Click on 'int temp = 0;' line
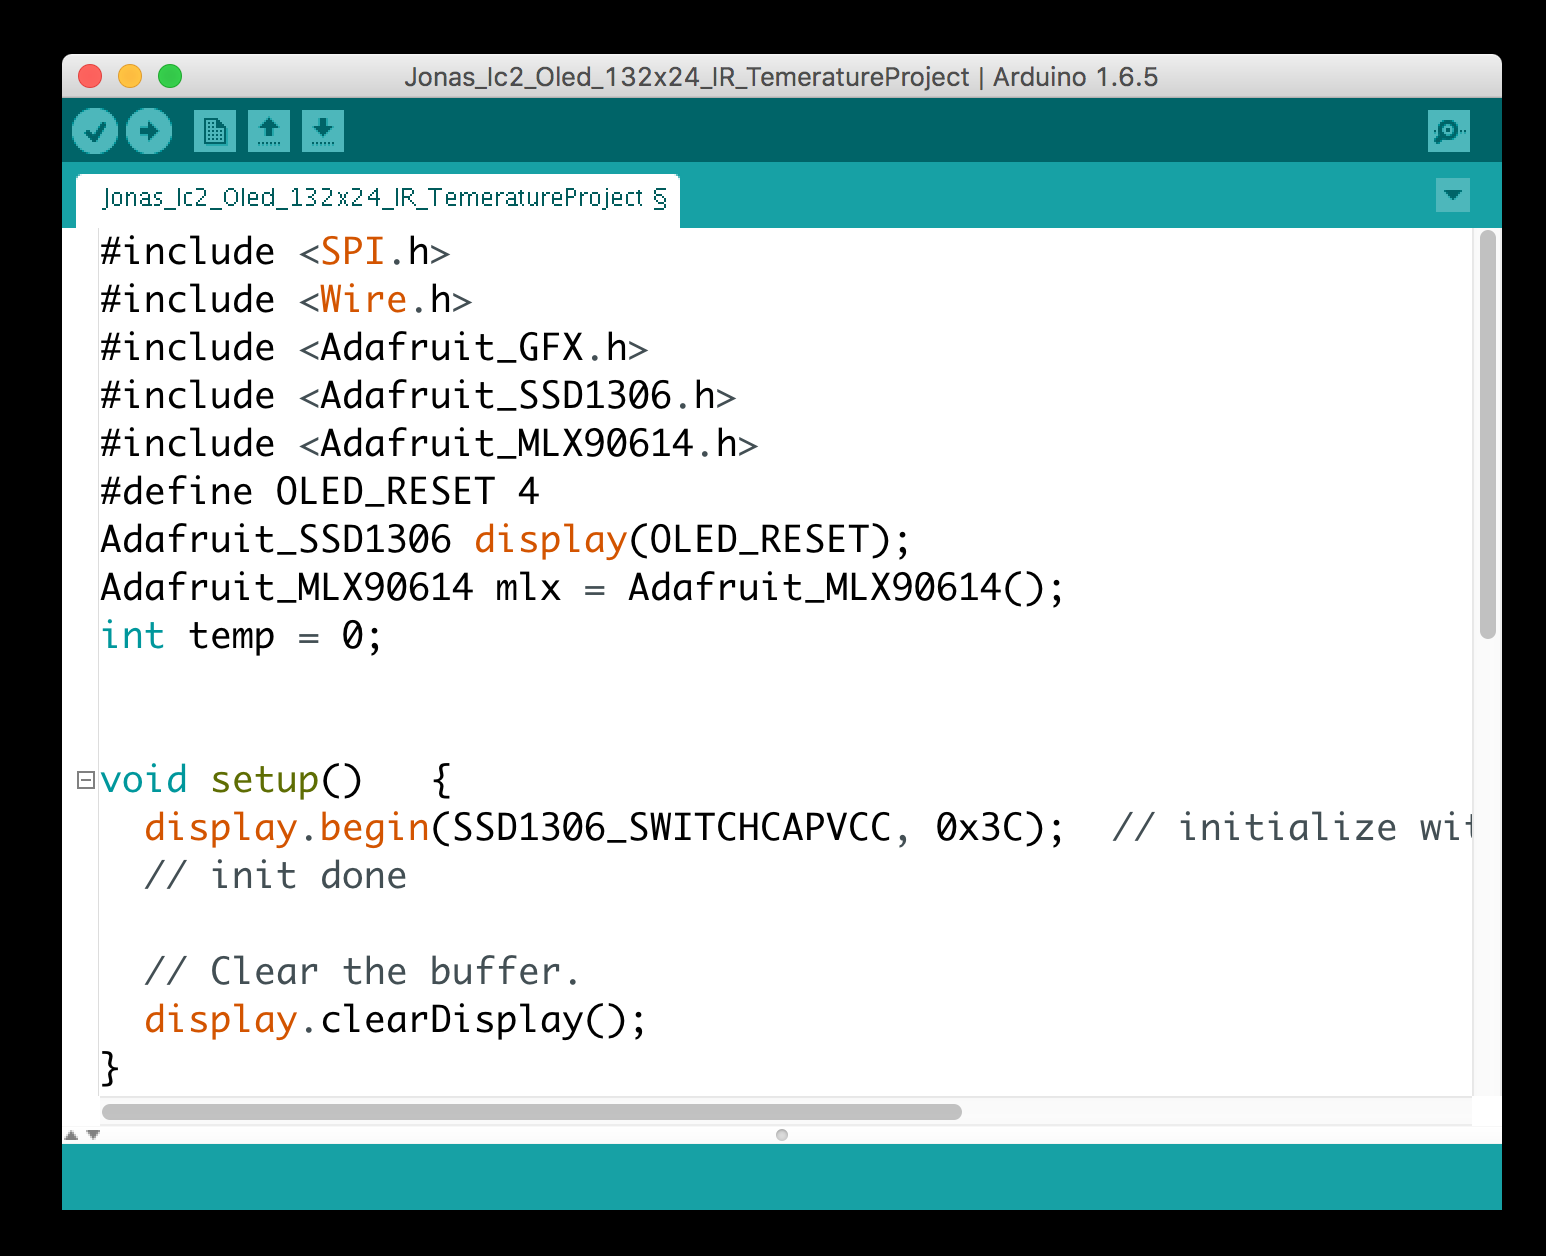Image resolution: width=1546 pixels, height=1256 pixels. point(242,636)
